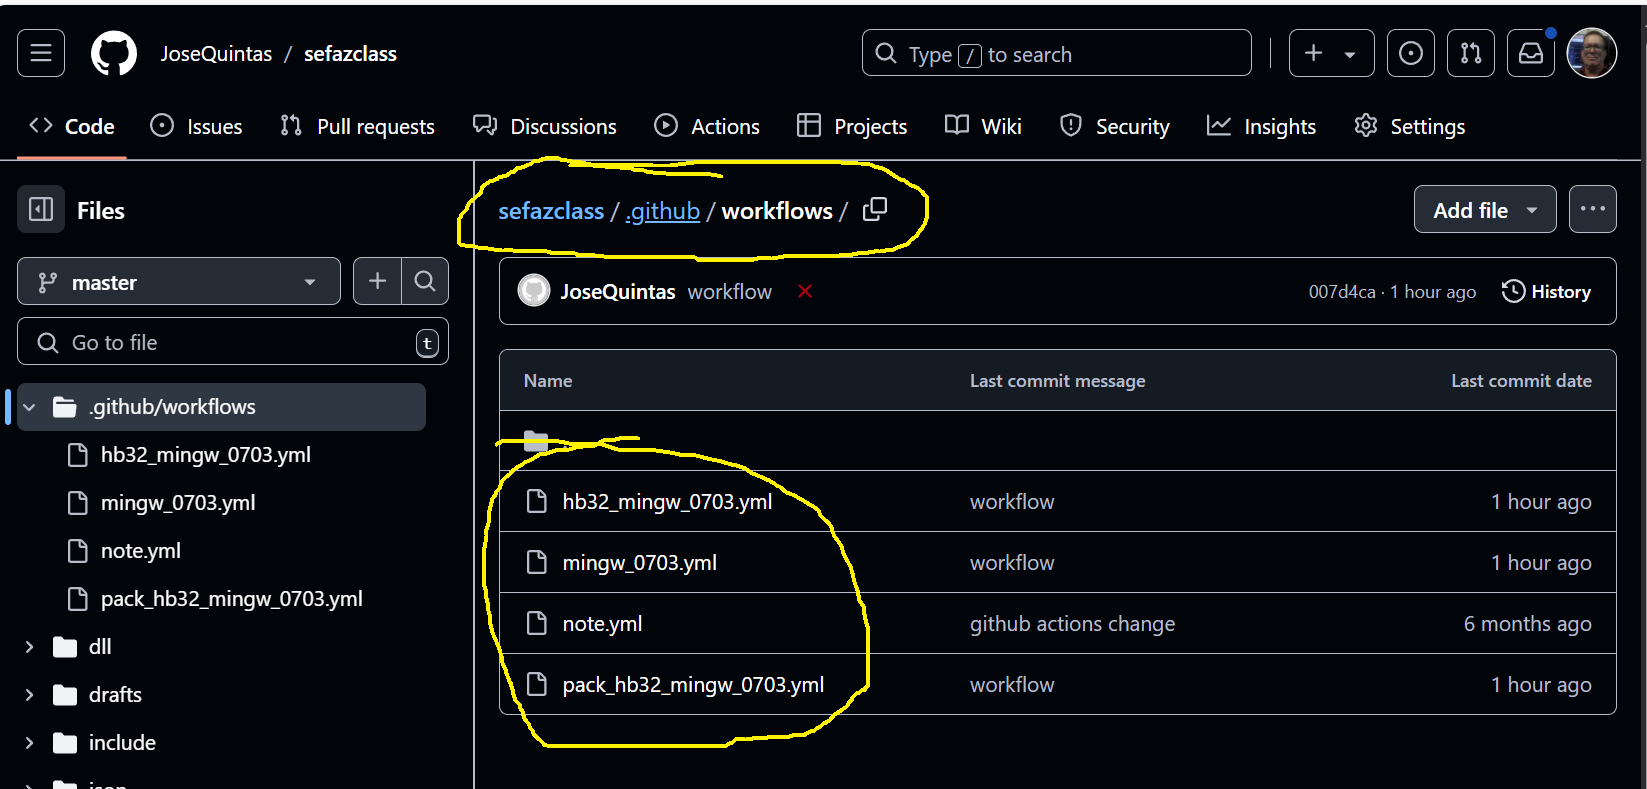Open JoseQuintas author link on commit bar
Screen dimensions: 1647x789
pos(618,292)
